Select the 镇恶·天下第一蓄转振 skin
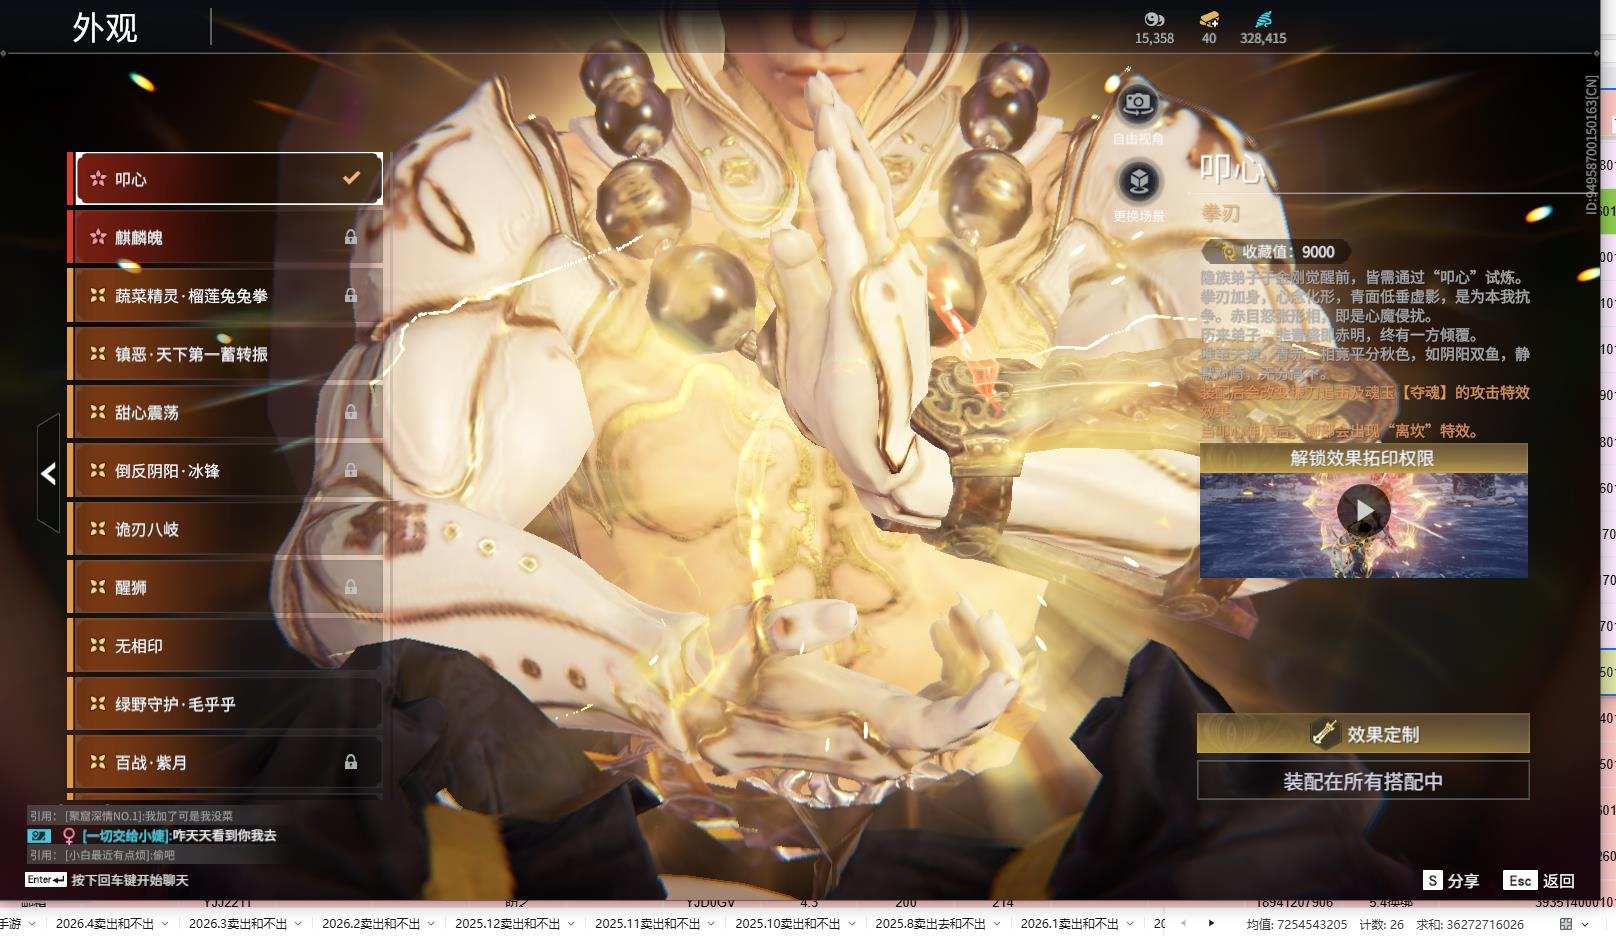 [227, 354]
